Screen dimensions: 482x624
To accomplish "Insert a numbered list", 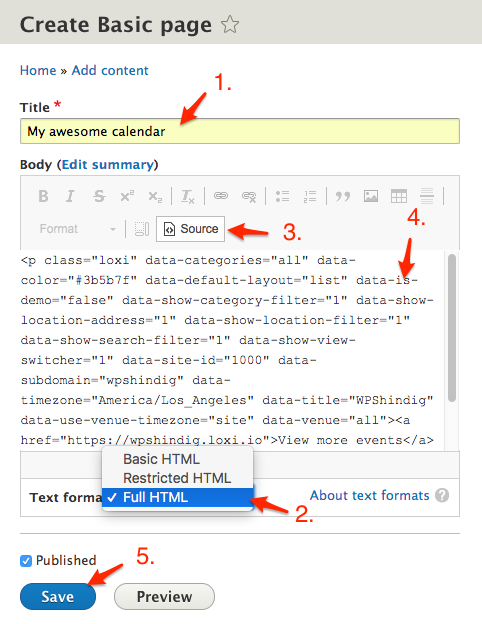I will (x=310, y=196).
